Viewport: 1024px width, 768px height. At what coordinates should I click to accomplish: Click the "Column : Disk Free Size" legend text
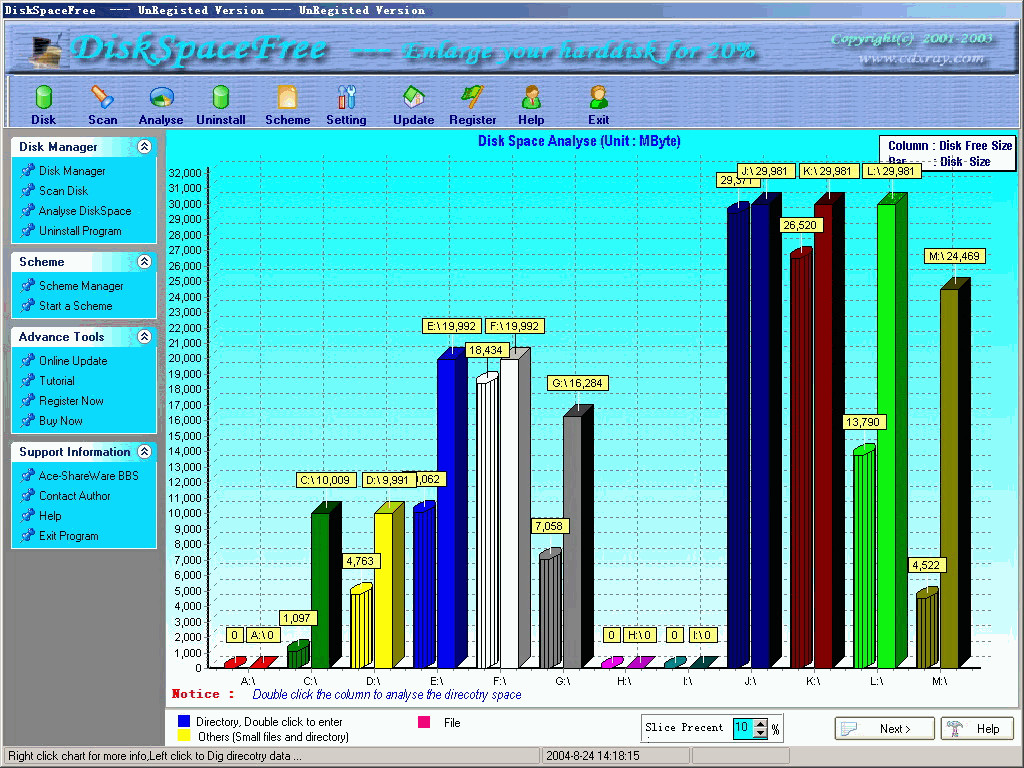click(950, 146)
